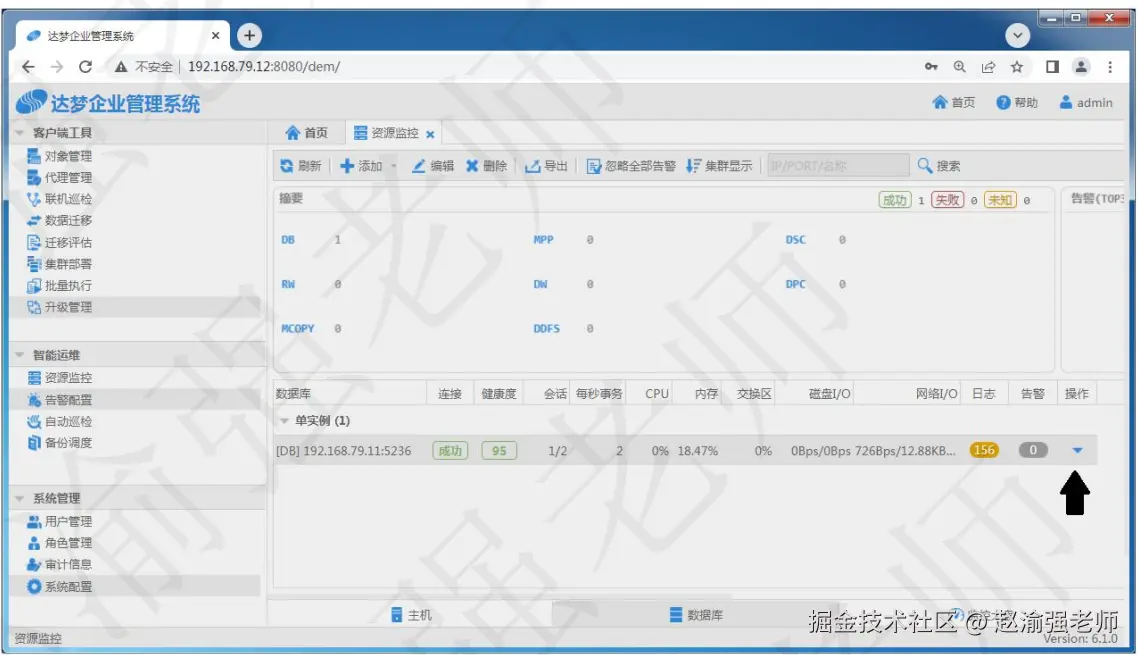Switch to the 主机 bottom tab

tap(411, 615)
